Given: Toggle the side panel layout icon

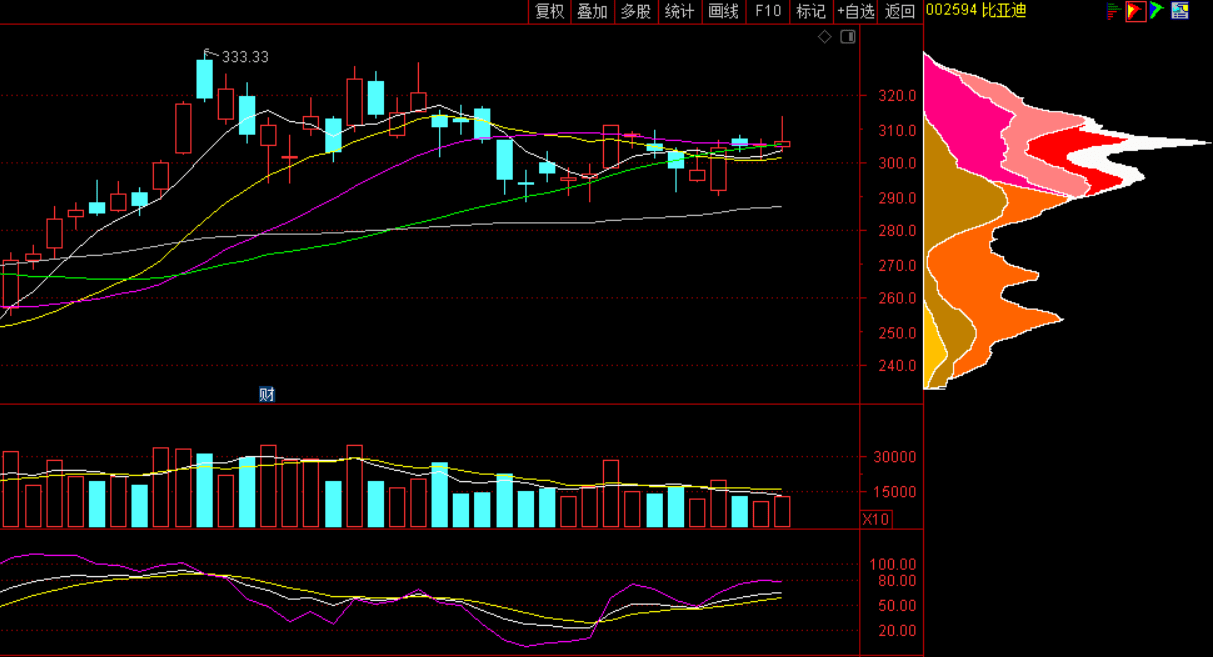Looking at the screenshot, I should pos(848,37).
